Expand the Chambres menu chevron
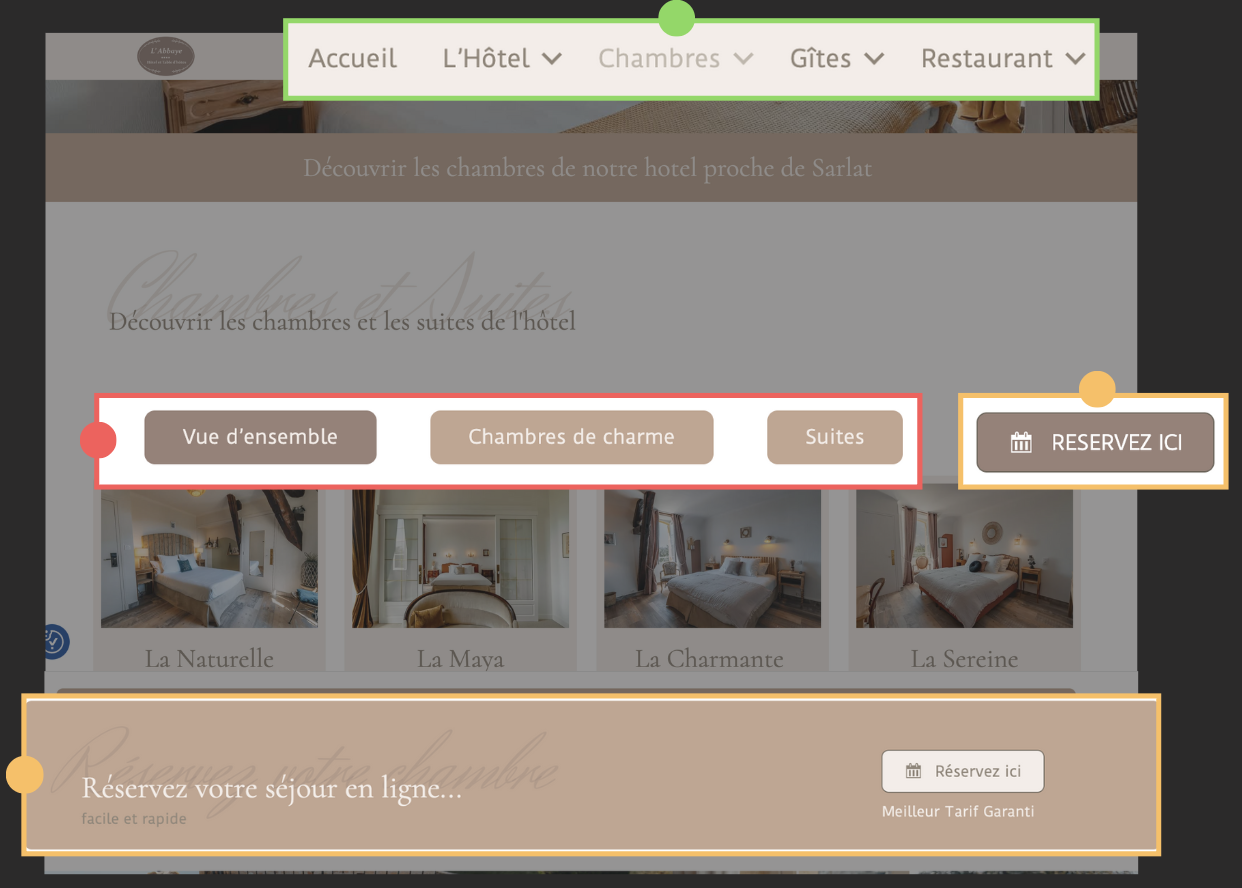 743,59
